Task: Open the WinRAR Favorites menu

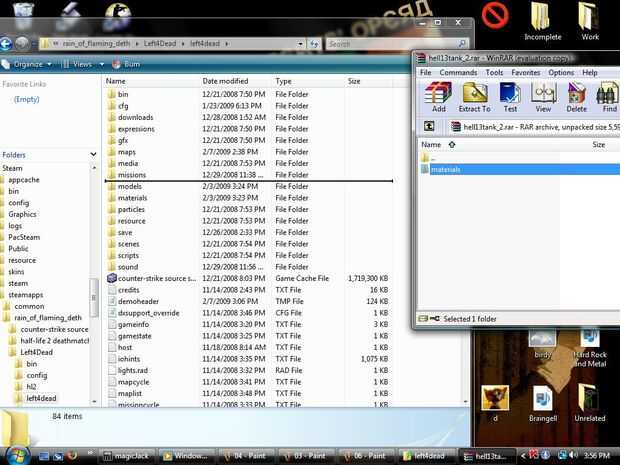Action: click(x=525, y=72)
